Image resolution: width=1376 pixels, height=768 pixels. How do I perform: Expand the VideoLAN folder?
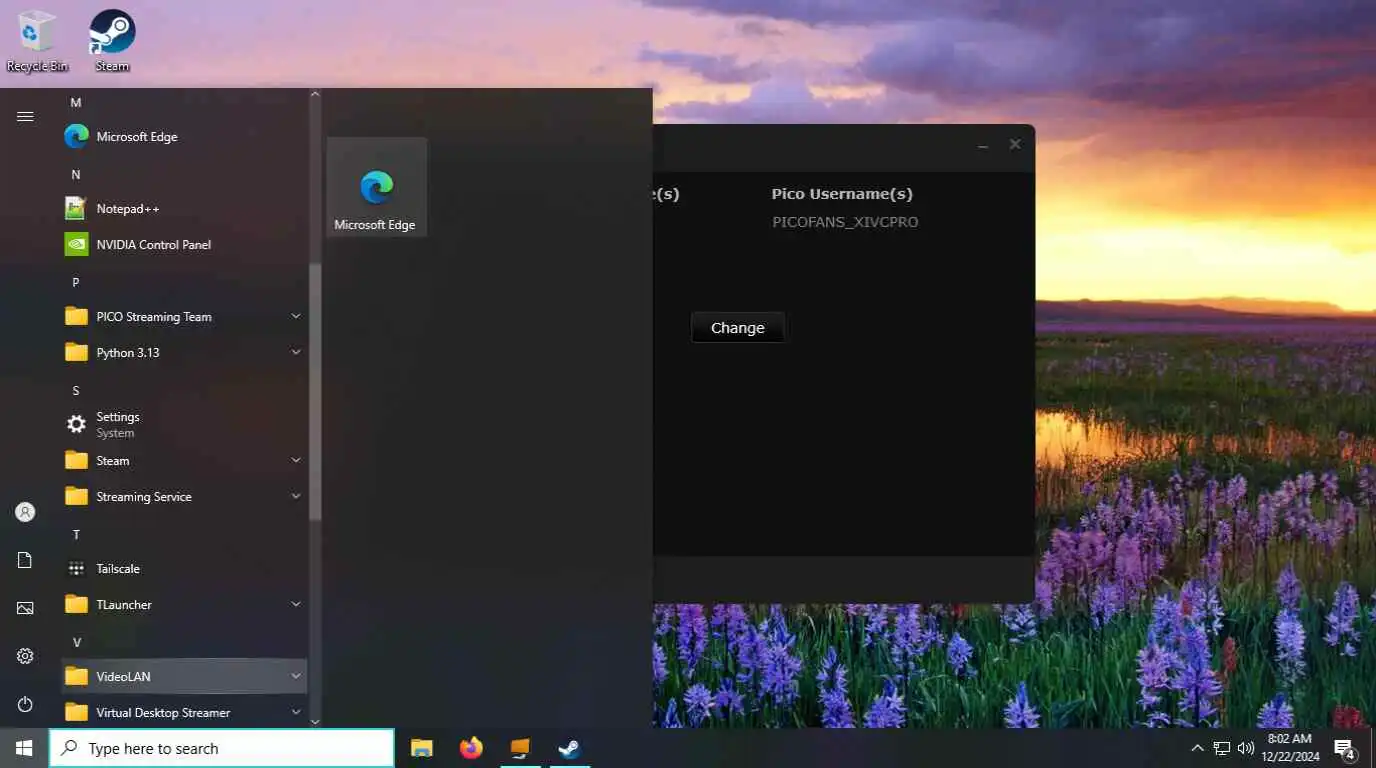[184, 677]
